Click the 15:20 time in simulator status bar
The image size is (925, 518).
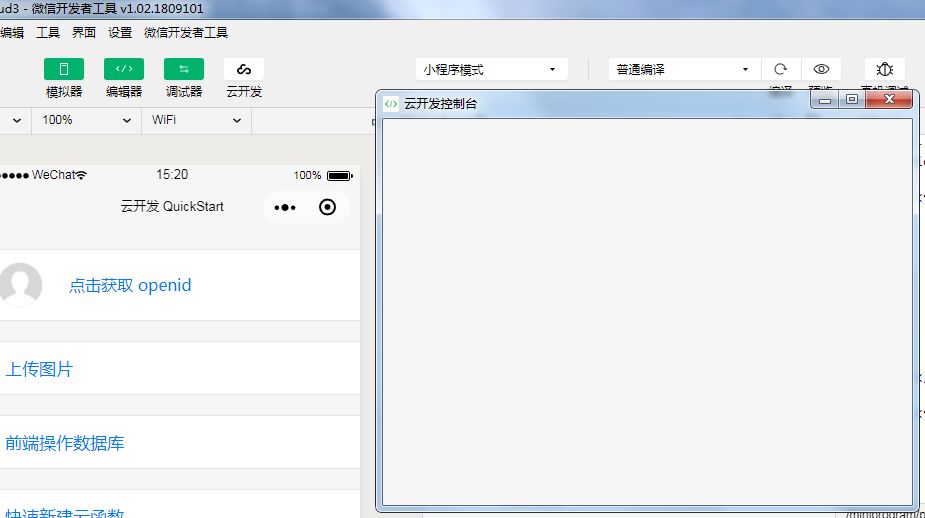[172, 175]
